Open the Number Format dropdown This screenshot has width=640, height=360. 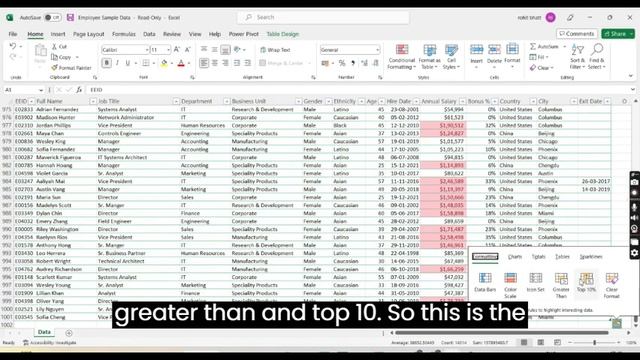[377, 50]
